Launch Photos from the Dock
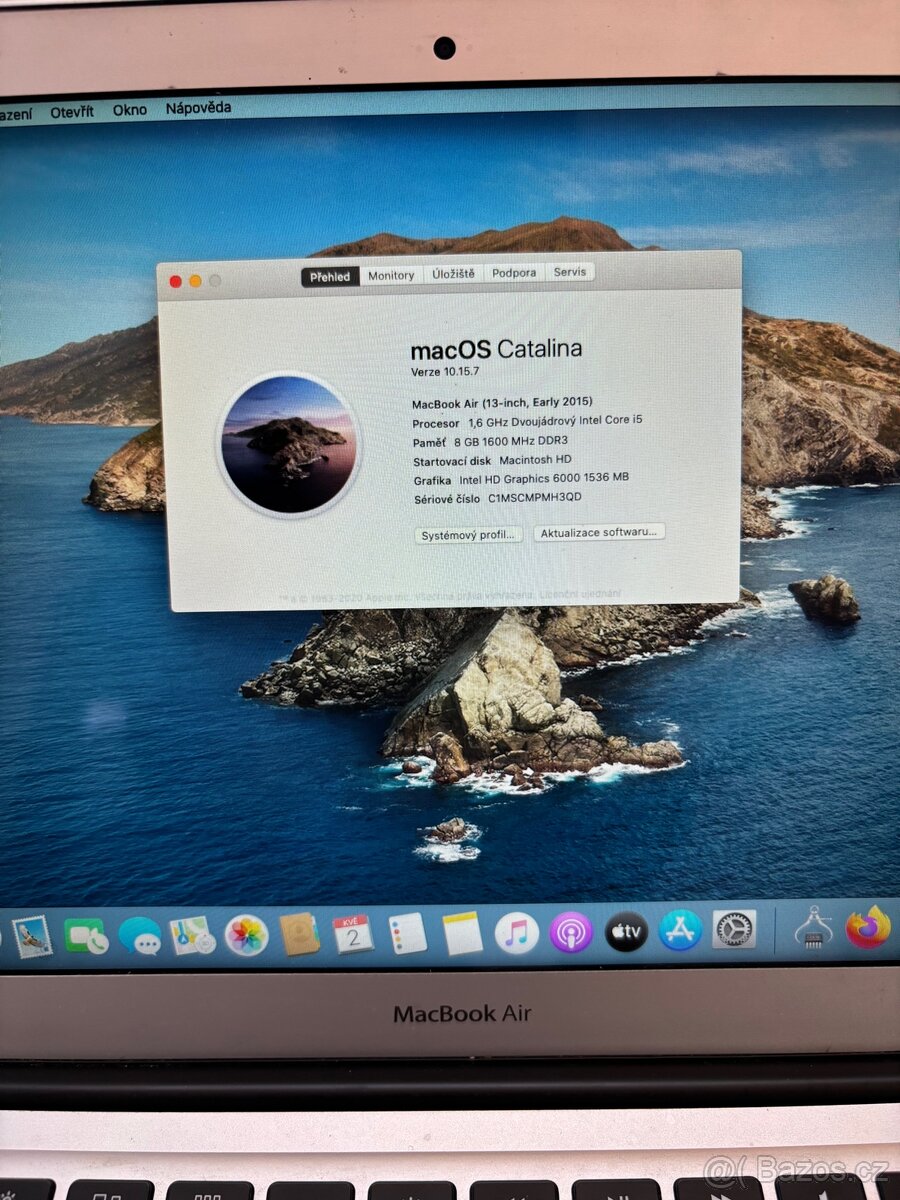The image size is (900, 1200). coord(246,935)
